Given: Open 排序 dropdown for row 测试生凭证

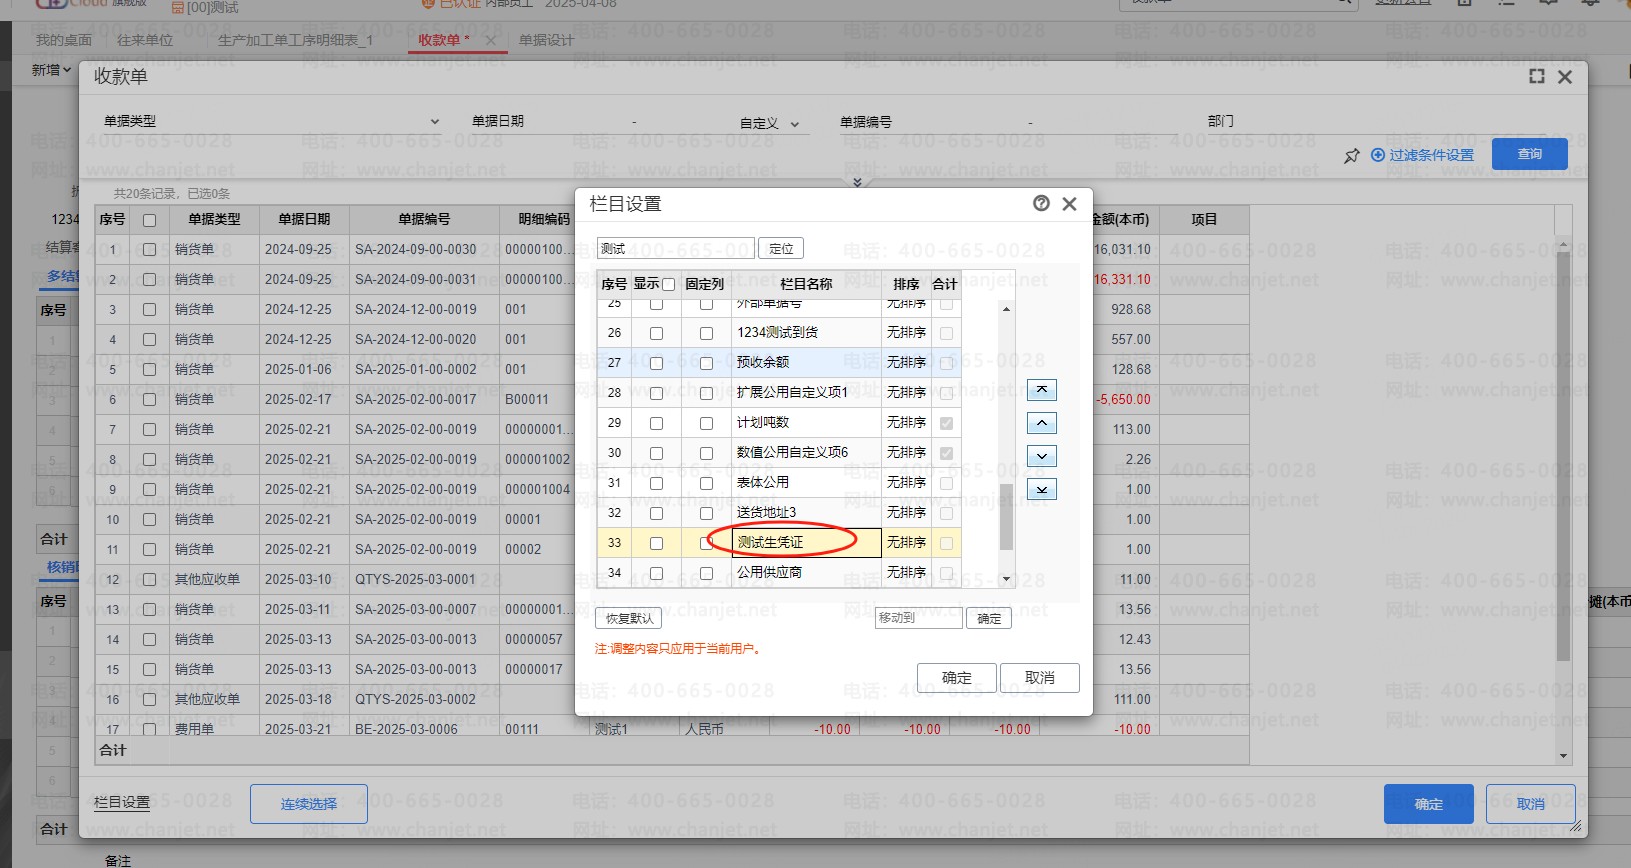Looking at the screenshot, I should pos(906,542).
